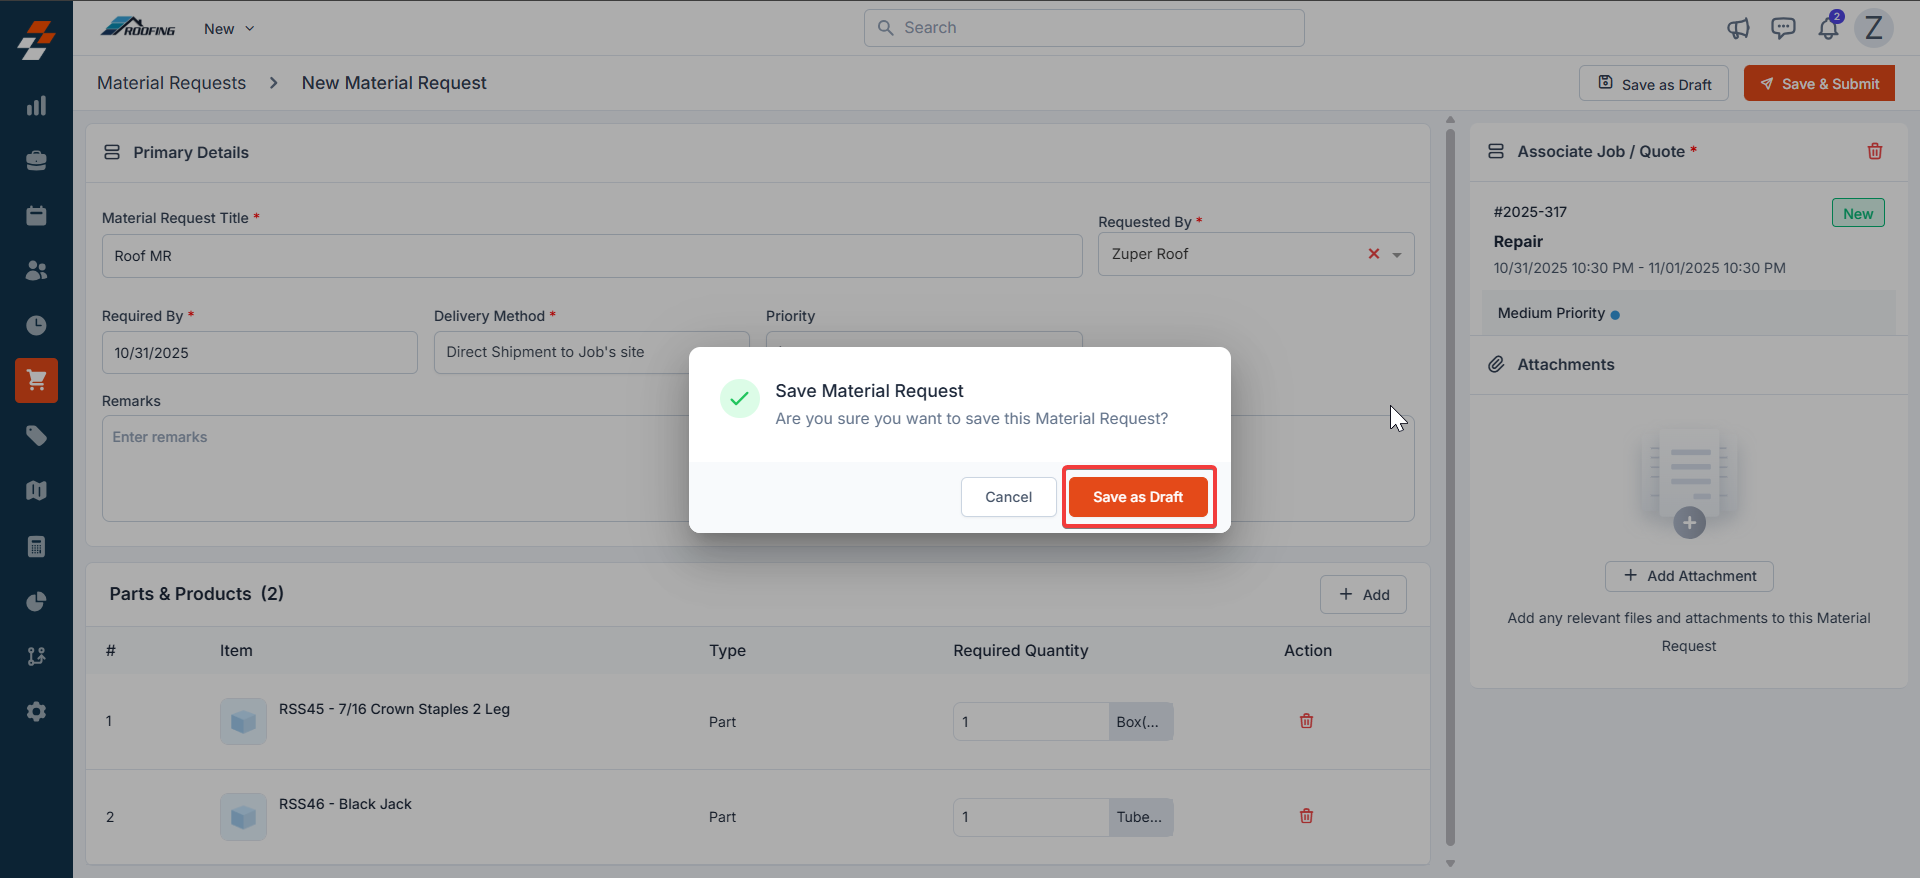Click the Required Quantity column header
This screenshot has width=1920, height=878.
(1020, 650)
